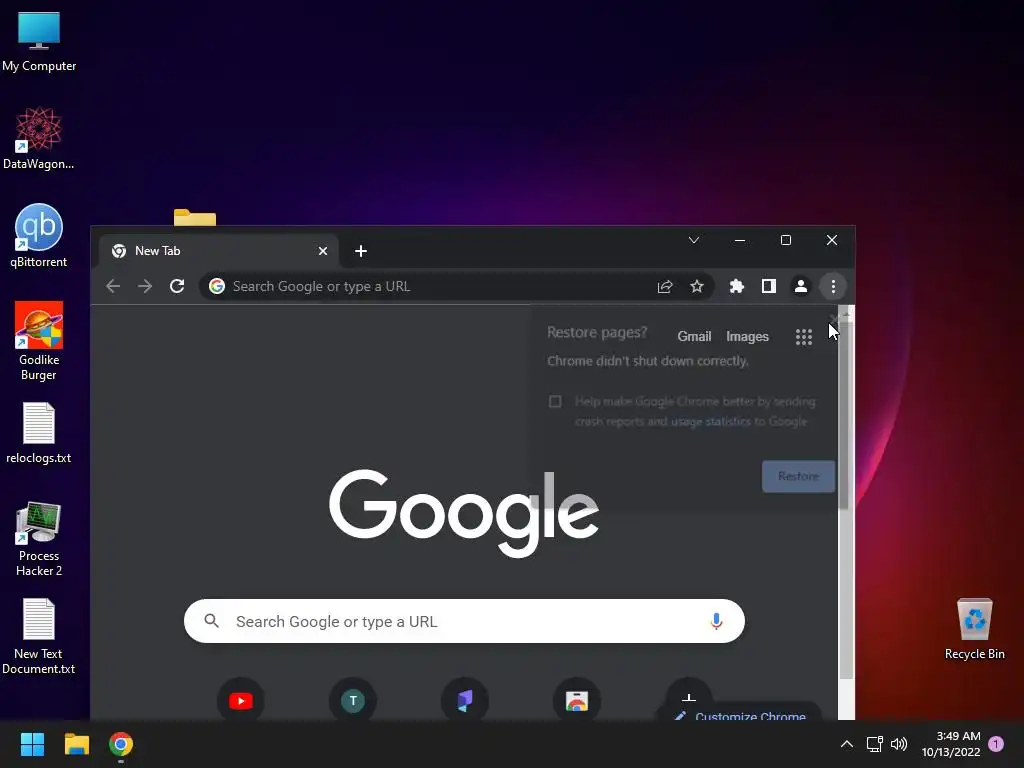Open network settings from the system tray

coord(874,744)
